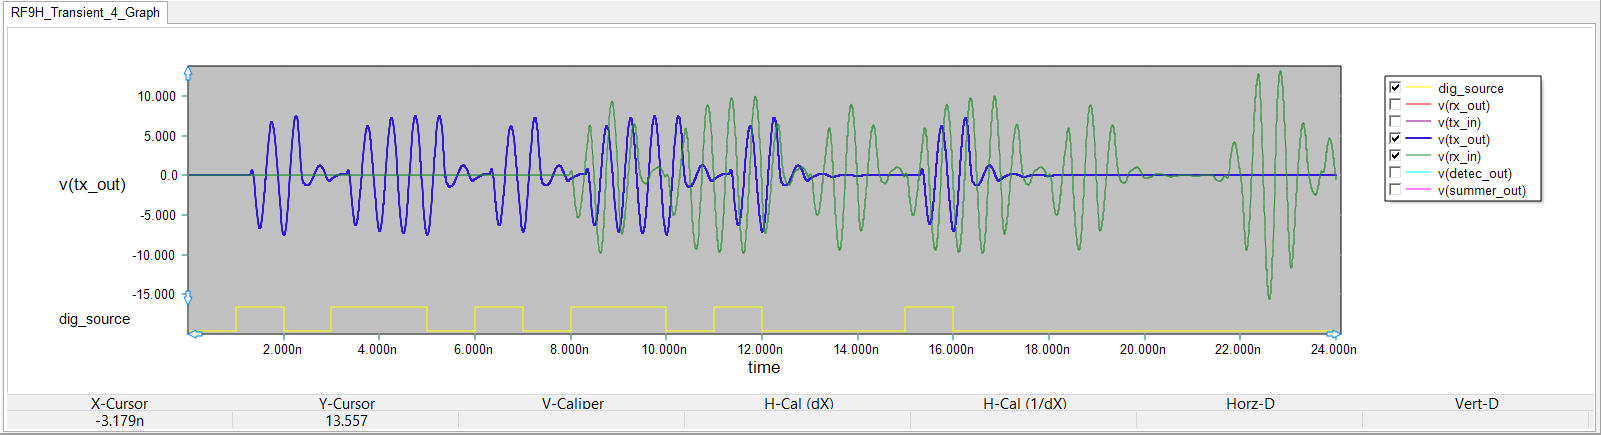This screenshot has height=435, width=1601.
Task: Uncheck the v(tx_out) trace checkbox
Action: point(1395,139)
